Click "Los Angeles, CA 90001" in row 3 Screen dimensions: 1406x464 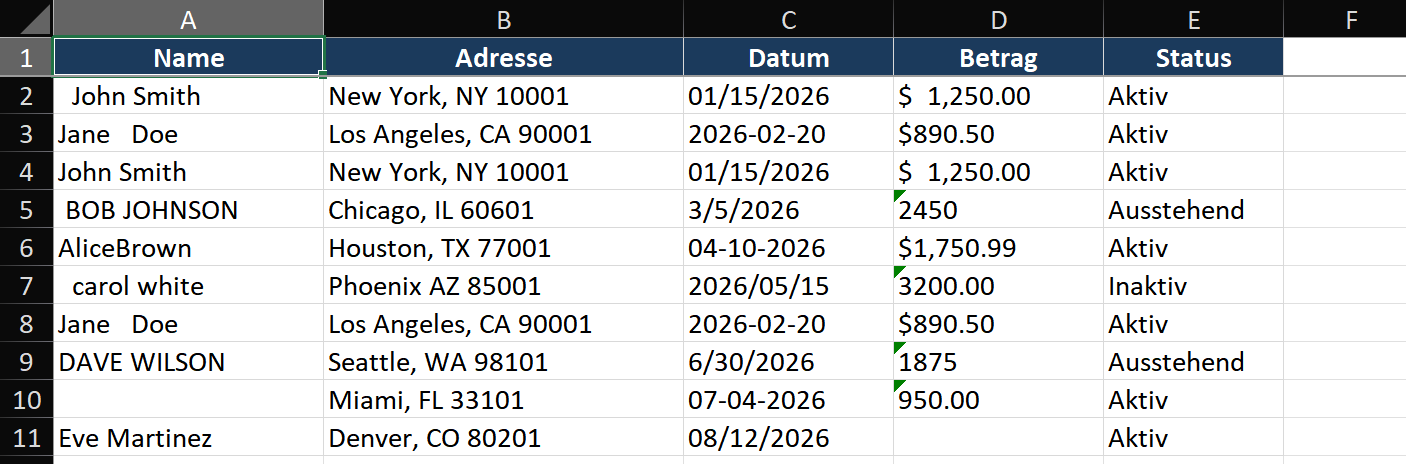pos(503,133)
